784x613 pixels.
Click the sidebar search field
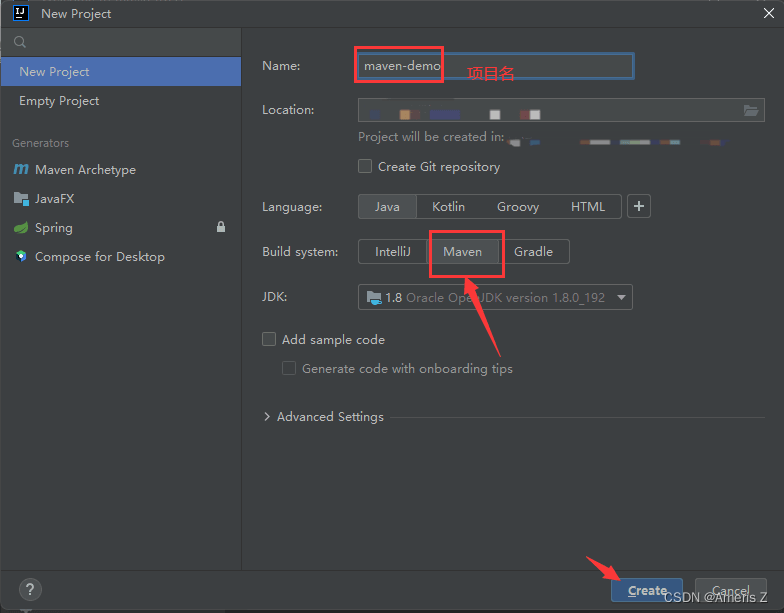pos(121,42)
